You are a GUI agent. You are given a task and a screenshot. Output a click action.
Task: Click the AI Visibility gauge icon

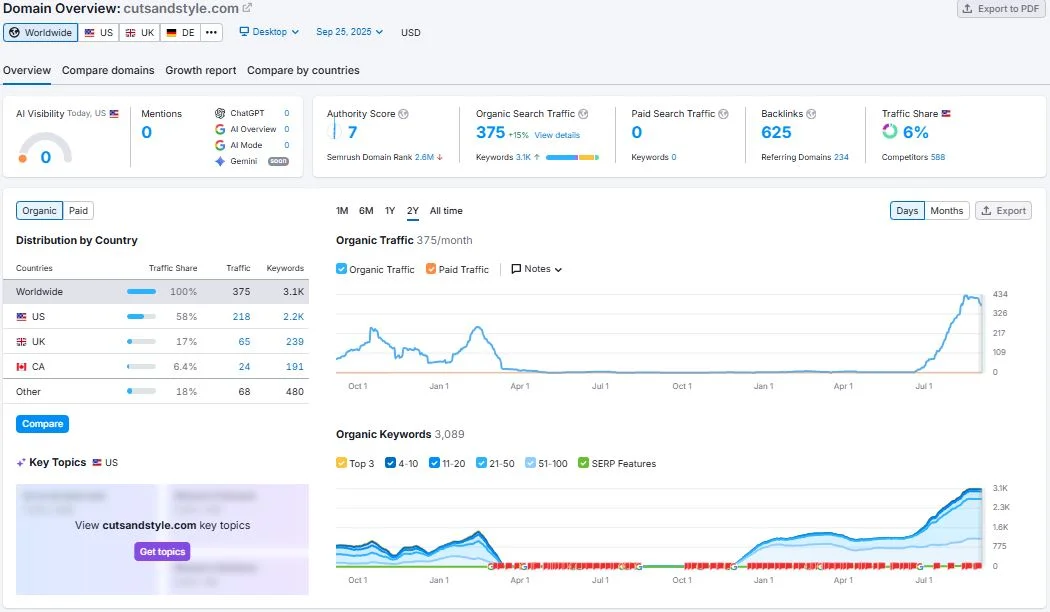click(x=45, y=148)
